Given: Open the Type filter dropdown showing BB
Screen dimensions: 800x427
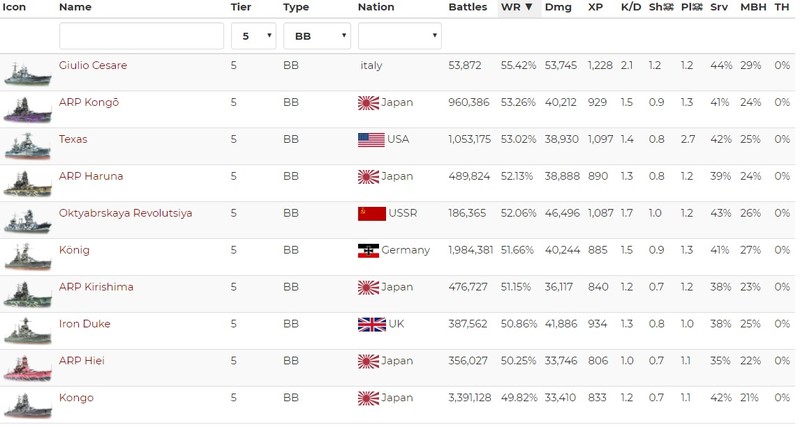Looking at the screenshot, I should pyautogui.click(x=317, y=36).
